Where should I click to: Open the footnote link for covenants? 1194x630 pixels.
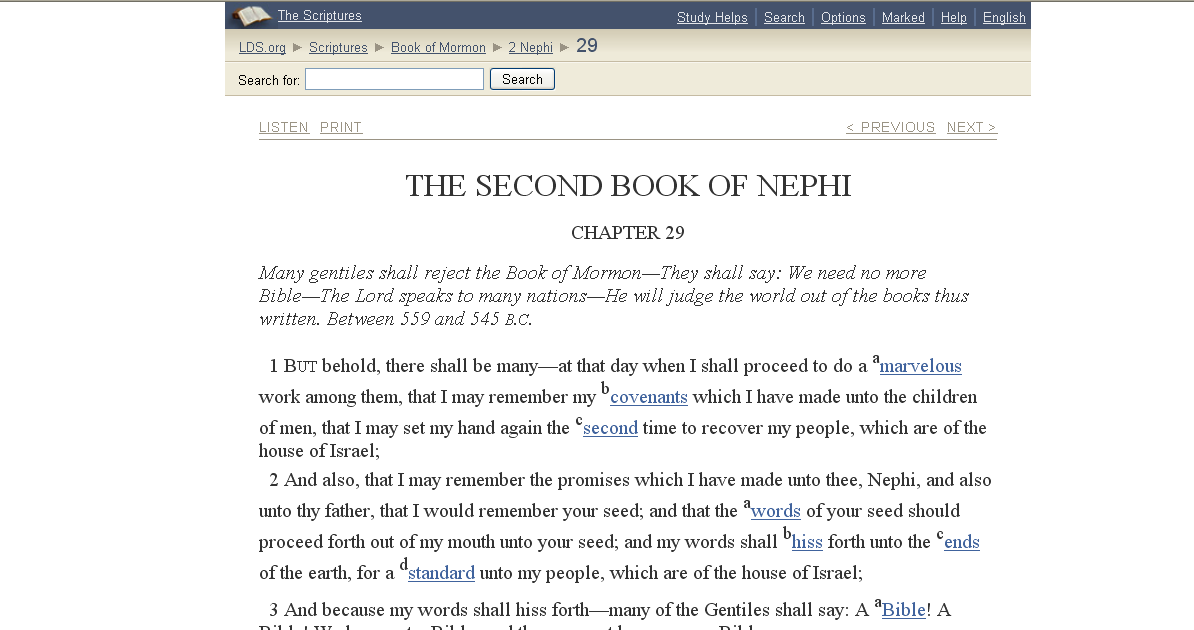(648, 397)
